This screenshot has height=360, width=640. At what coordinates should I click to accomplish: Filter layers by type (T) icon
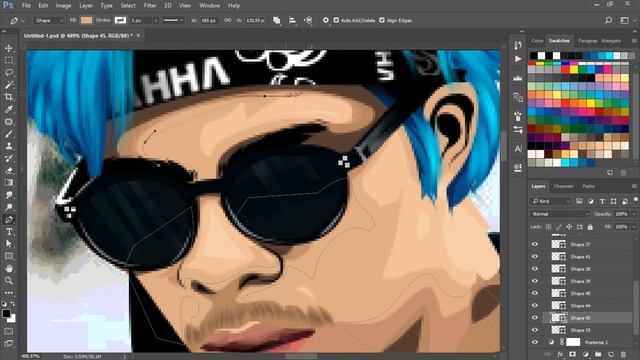[602, 201]
